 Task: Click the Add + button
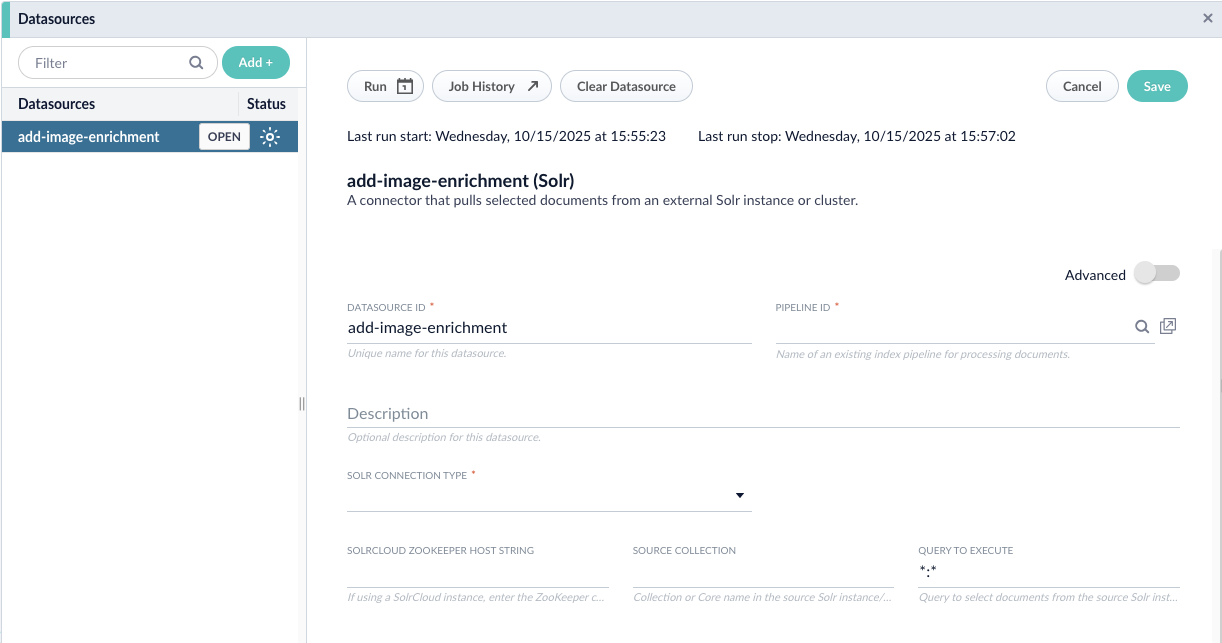click(256, 62)
